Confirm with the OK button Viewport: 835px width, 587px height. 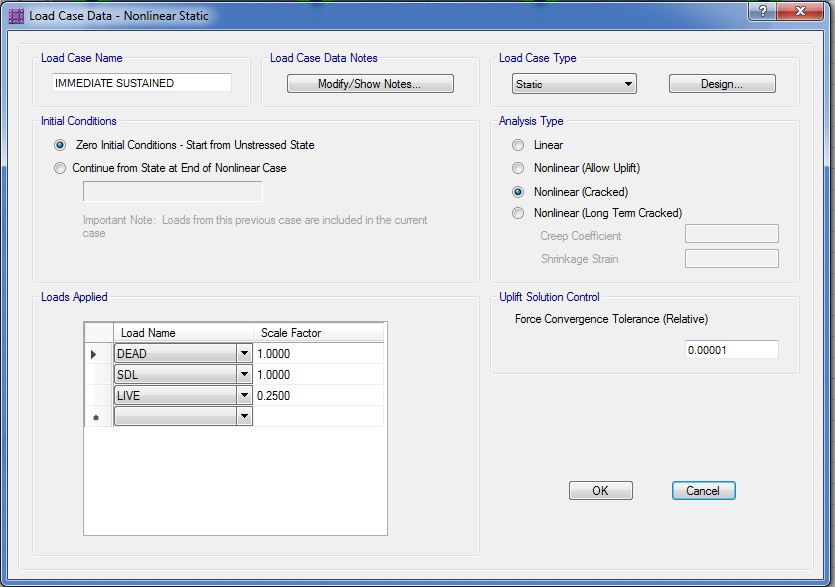click(x=601, y=491)
